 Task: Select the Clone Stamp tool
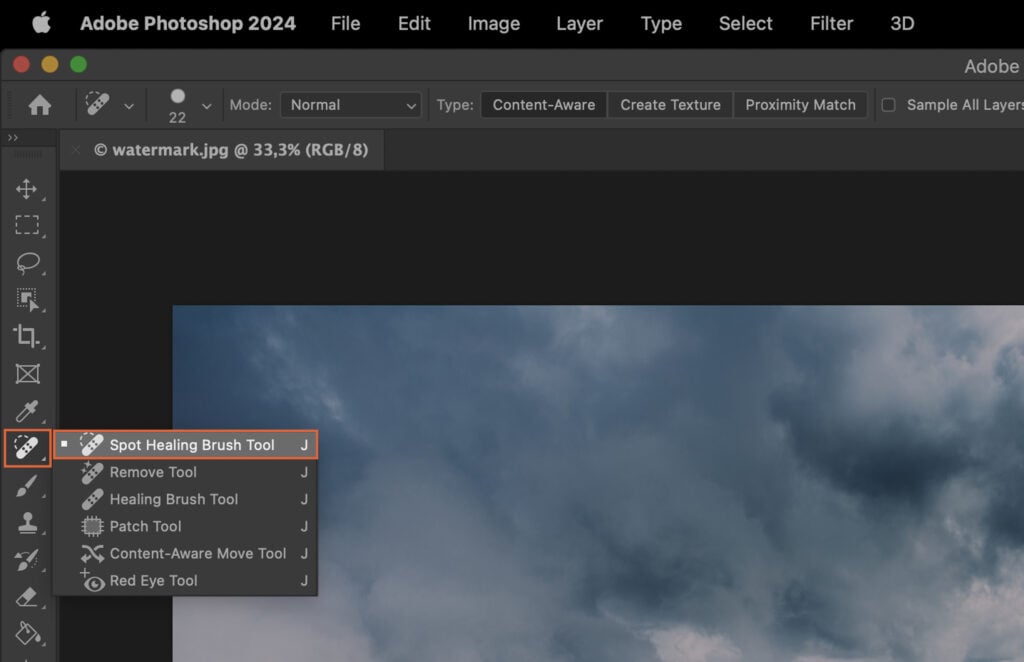pyautogui.click(x=29, y=522)
